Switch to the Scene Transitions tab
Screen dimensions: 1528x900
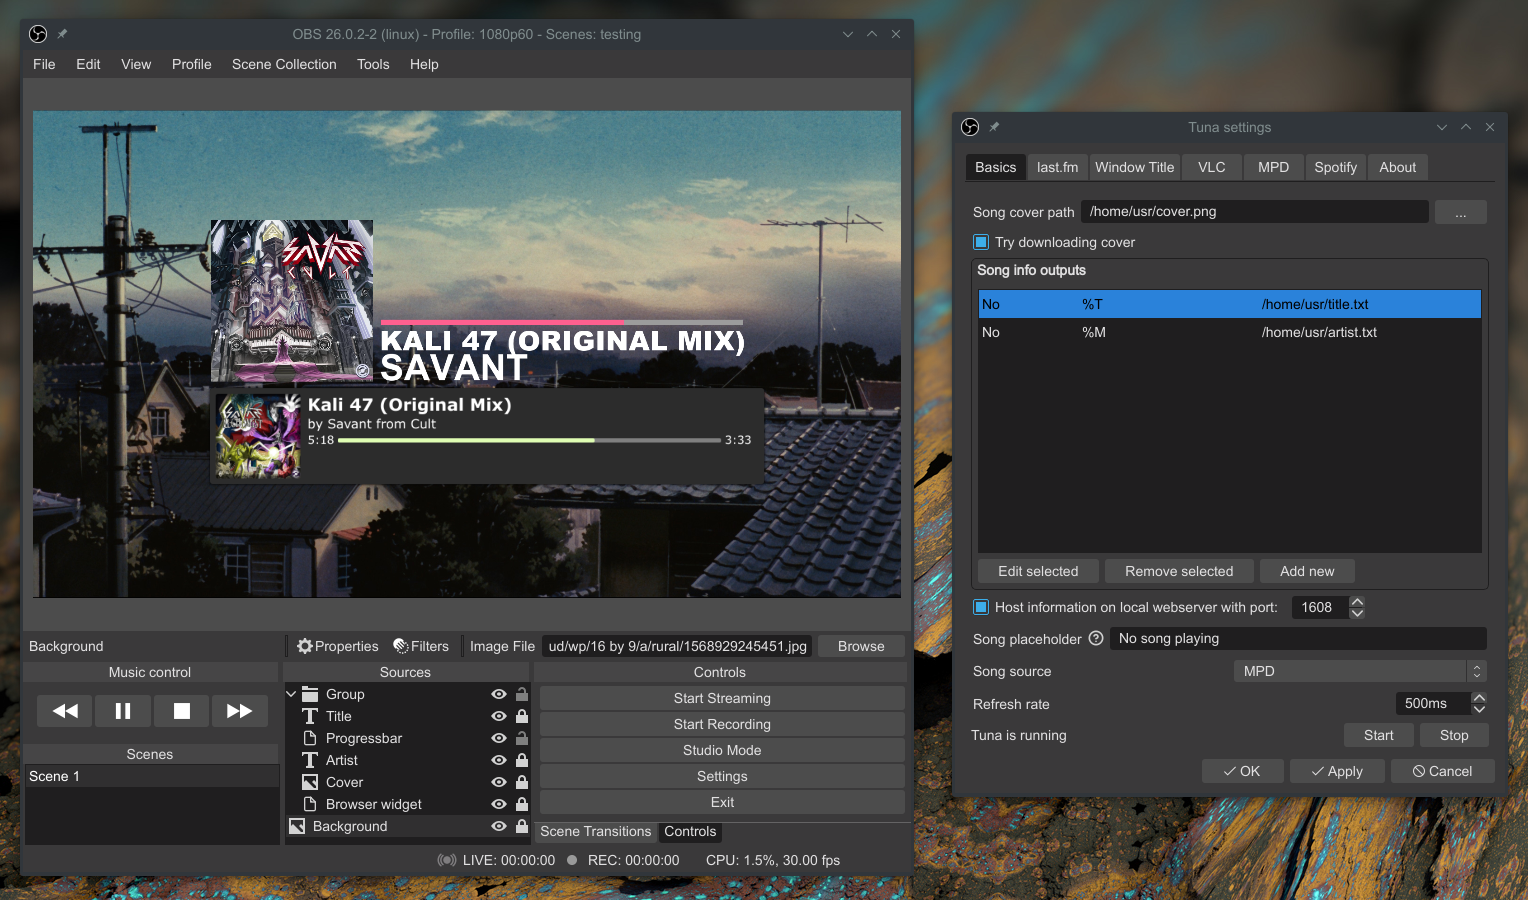(x=595, y=831)
